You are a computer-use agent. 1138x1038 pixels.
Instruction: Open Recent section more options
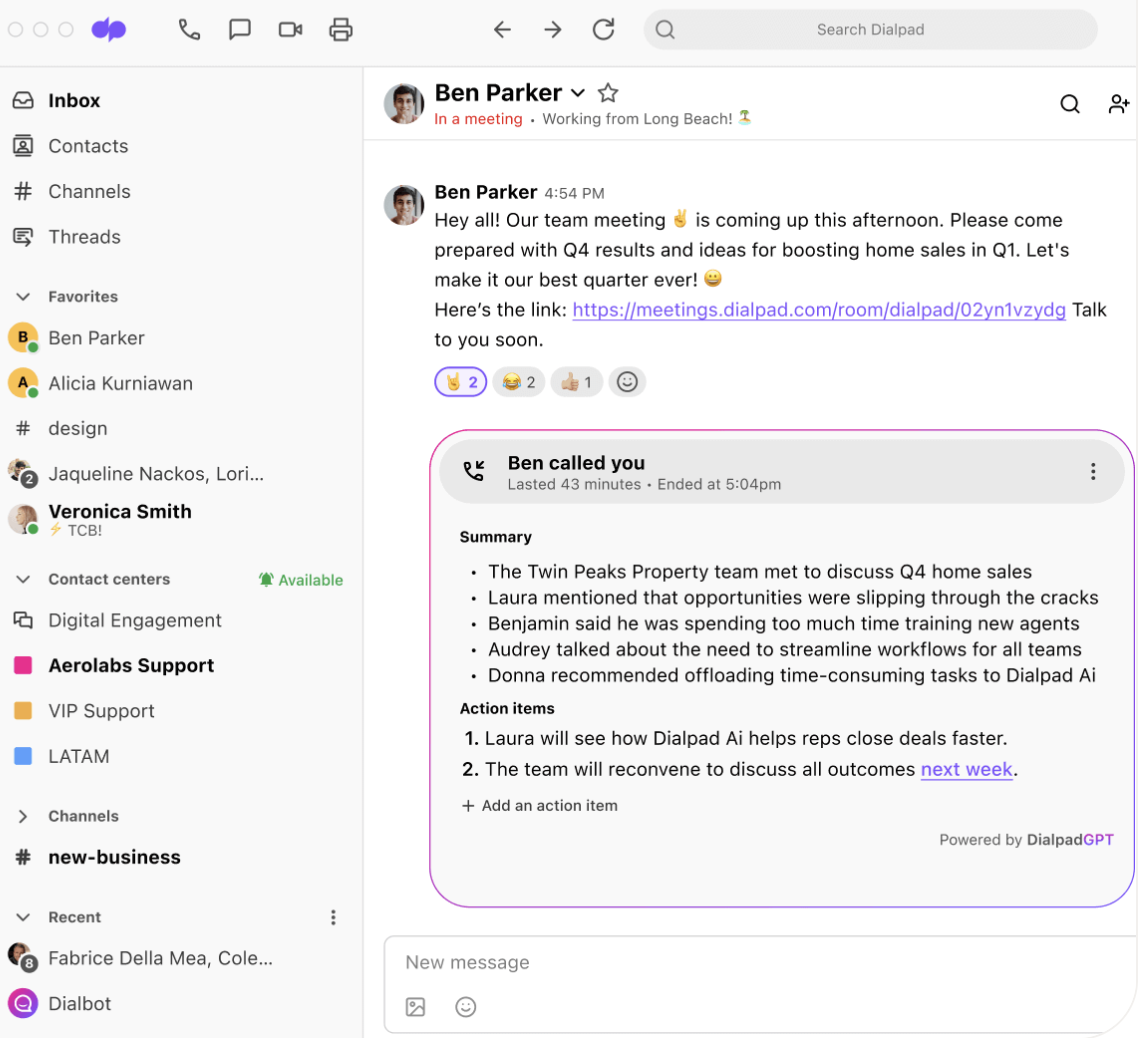(333, 918)
